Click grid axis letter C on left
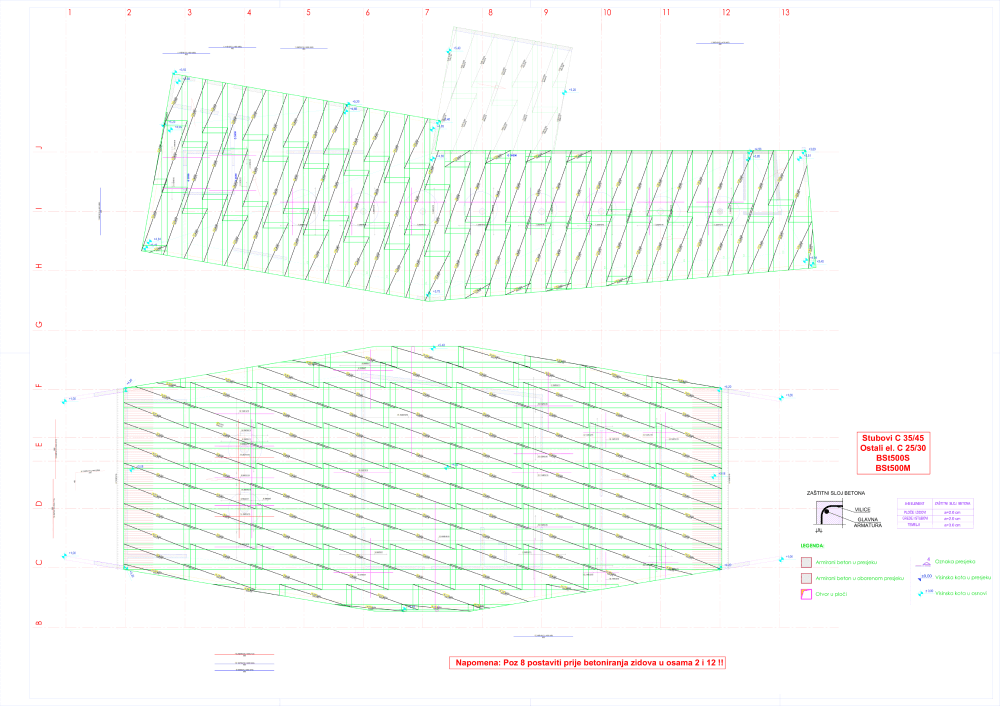 [x=39, y=563]
